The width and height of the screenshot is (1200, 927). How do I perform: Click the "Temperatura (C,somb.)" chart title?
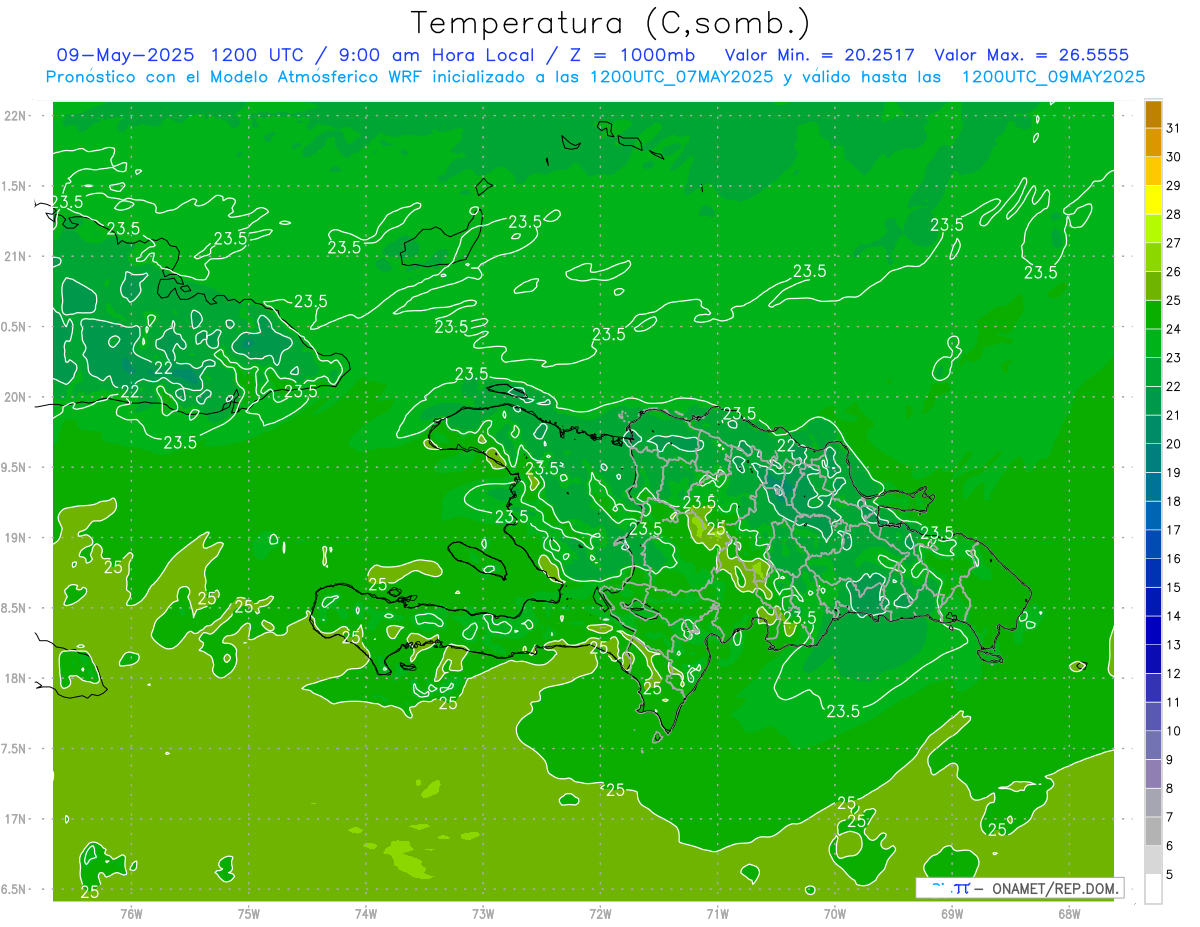point(611,22)
